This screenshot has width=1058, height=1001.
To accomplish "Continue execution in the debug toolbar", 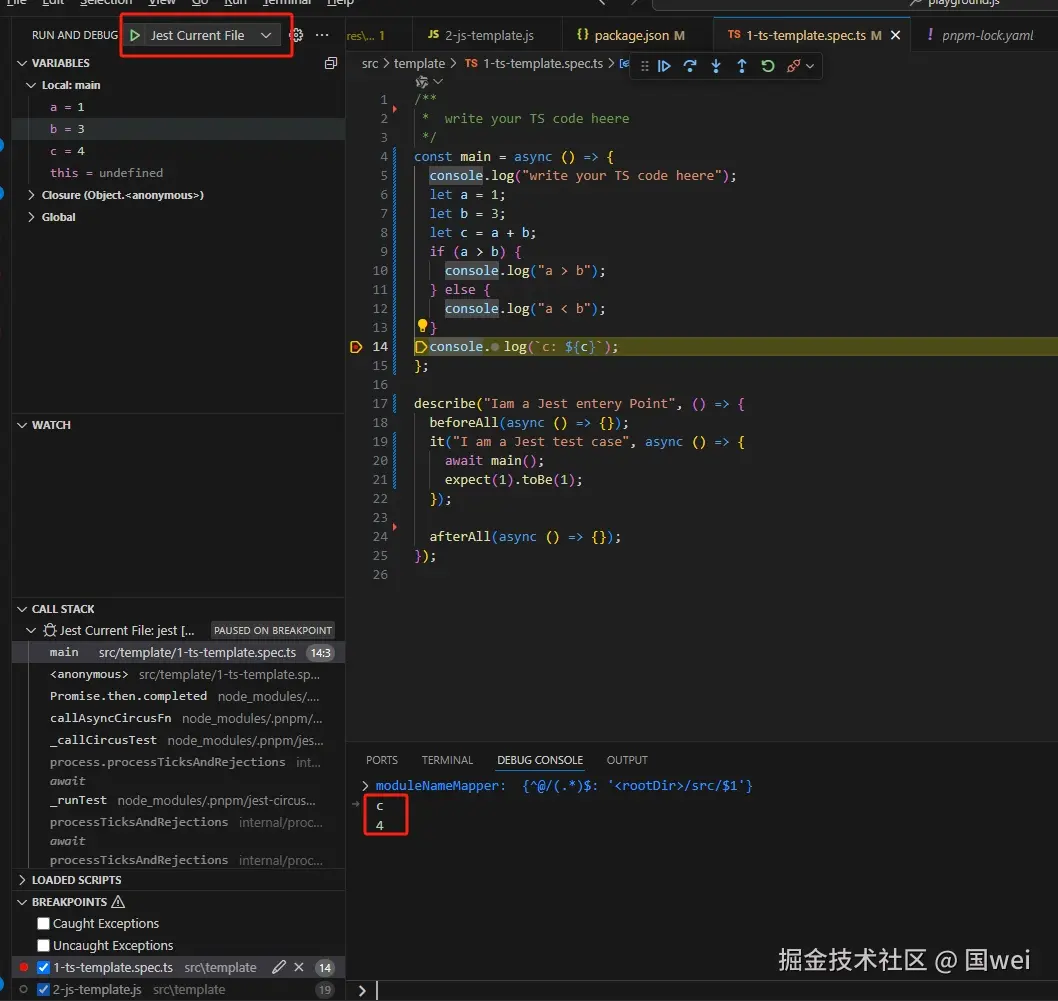I will click(664, 66).
